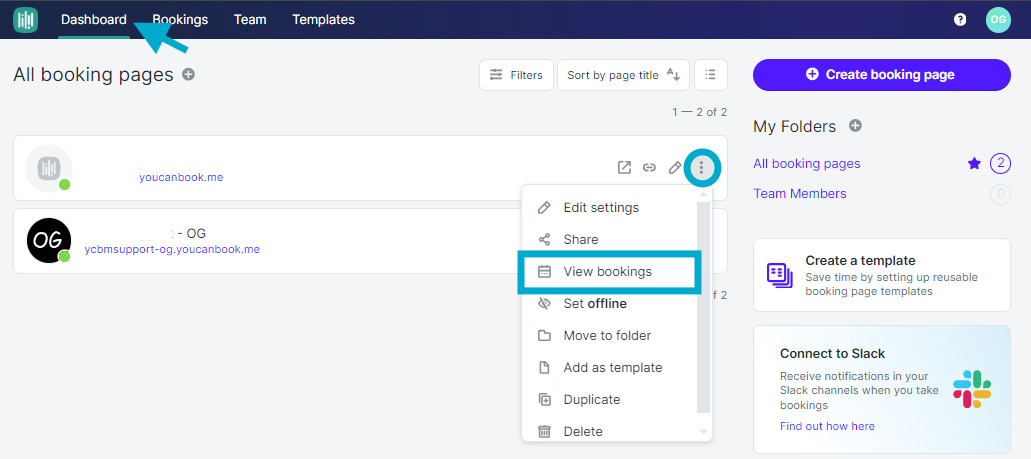1031x459 pixels.
Task: Choose Move to folder menu entry
Action: tap(609, 335)
